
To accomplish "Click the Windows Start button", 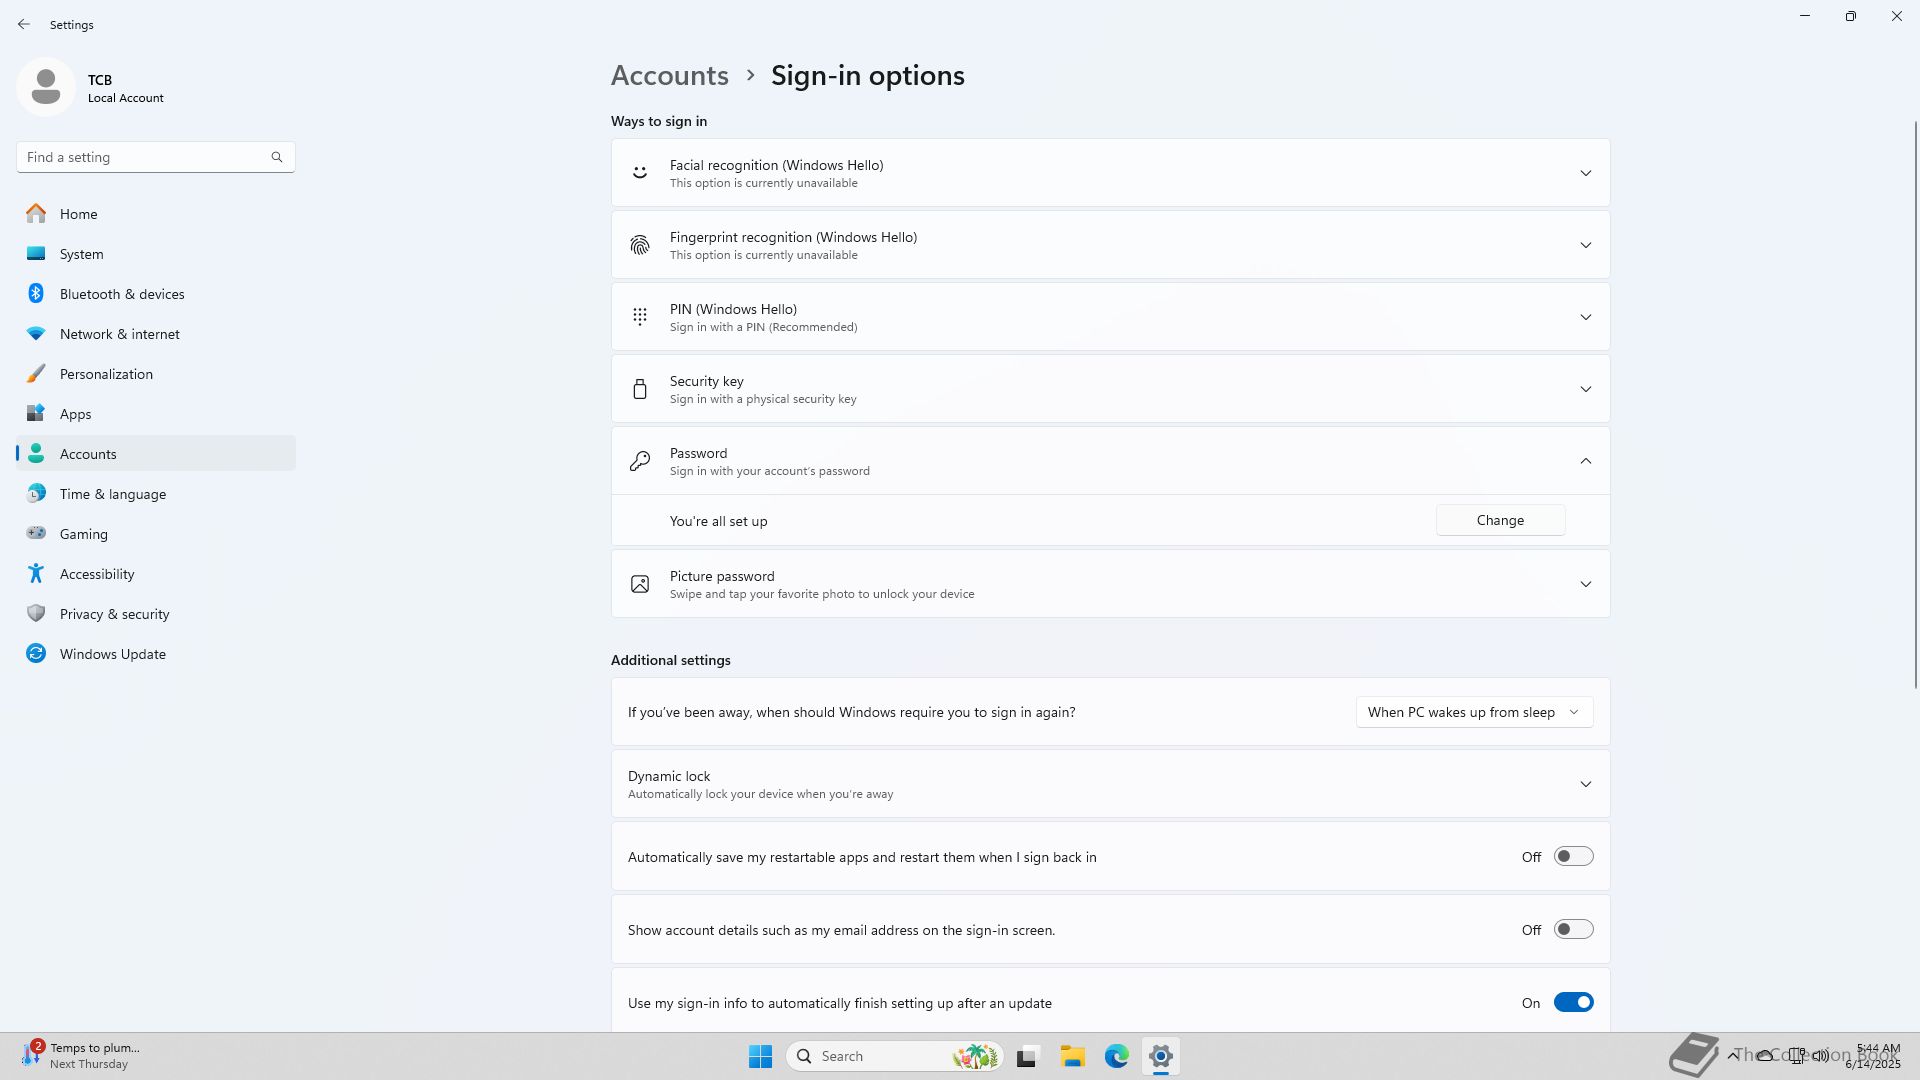I will click(x=760, y=1056).
